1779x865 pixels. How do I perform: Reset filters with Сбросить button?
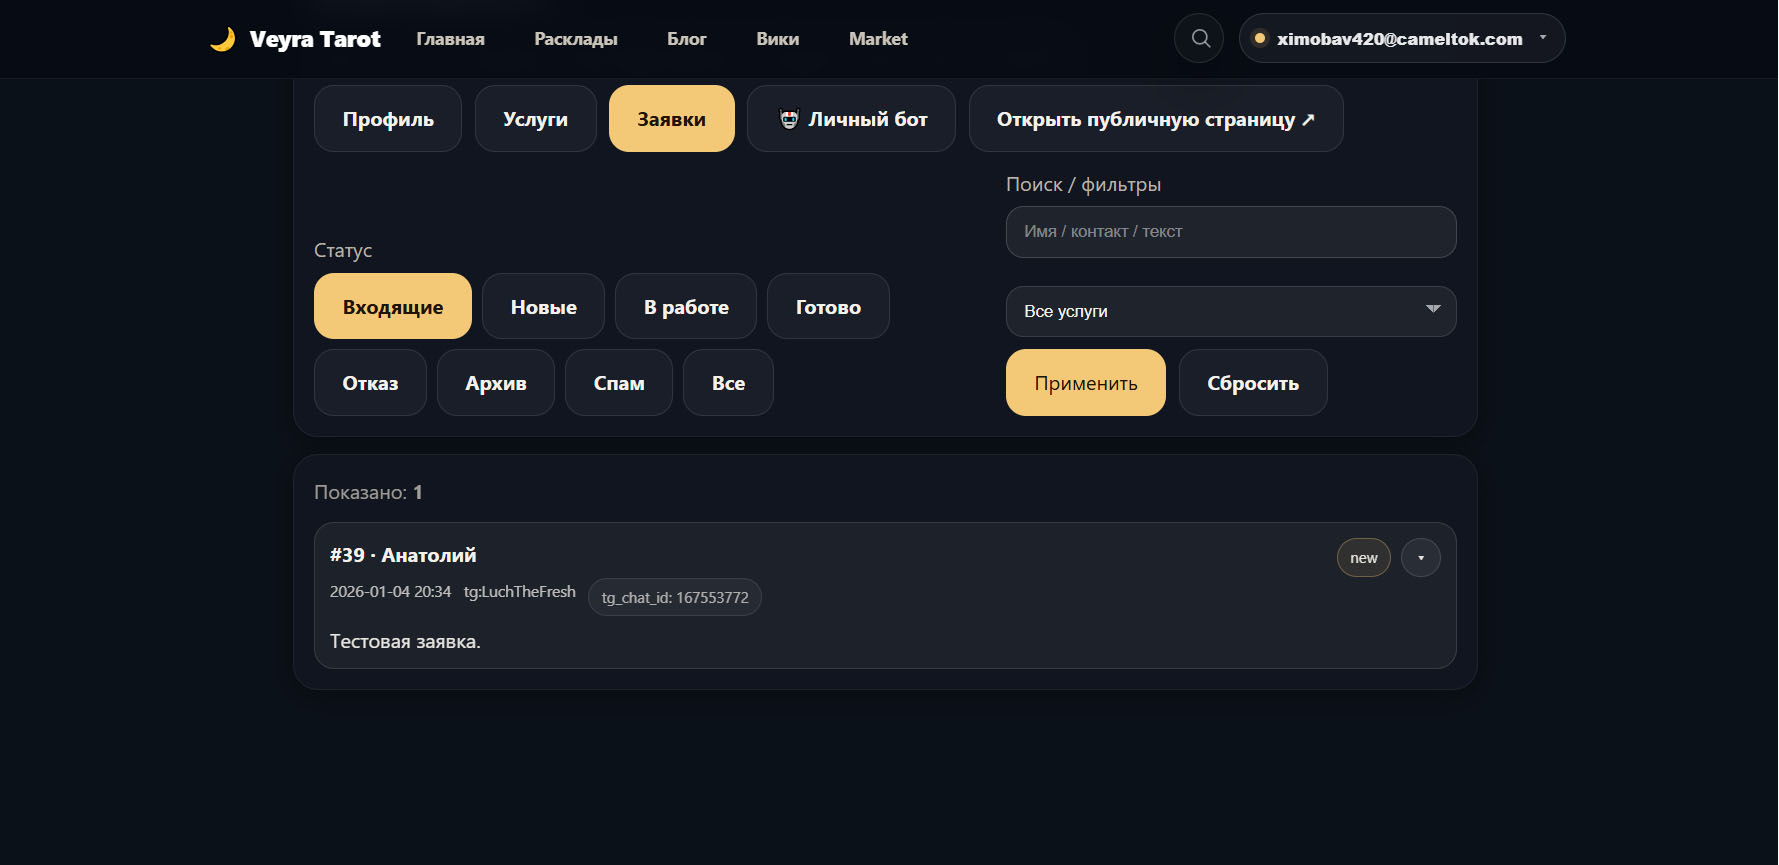click(x=1253, y=383)
